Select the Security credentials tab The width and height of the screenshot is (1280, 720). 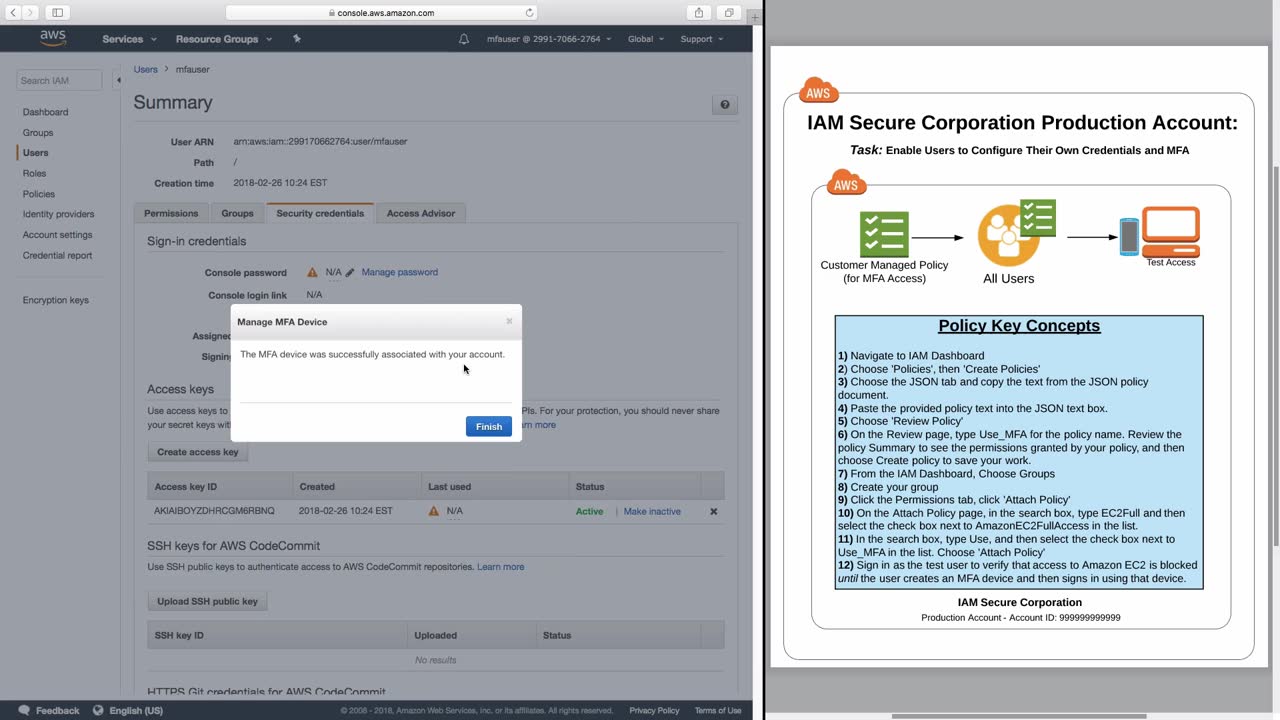pos(320,213)
